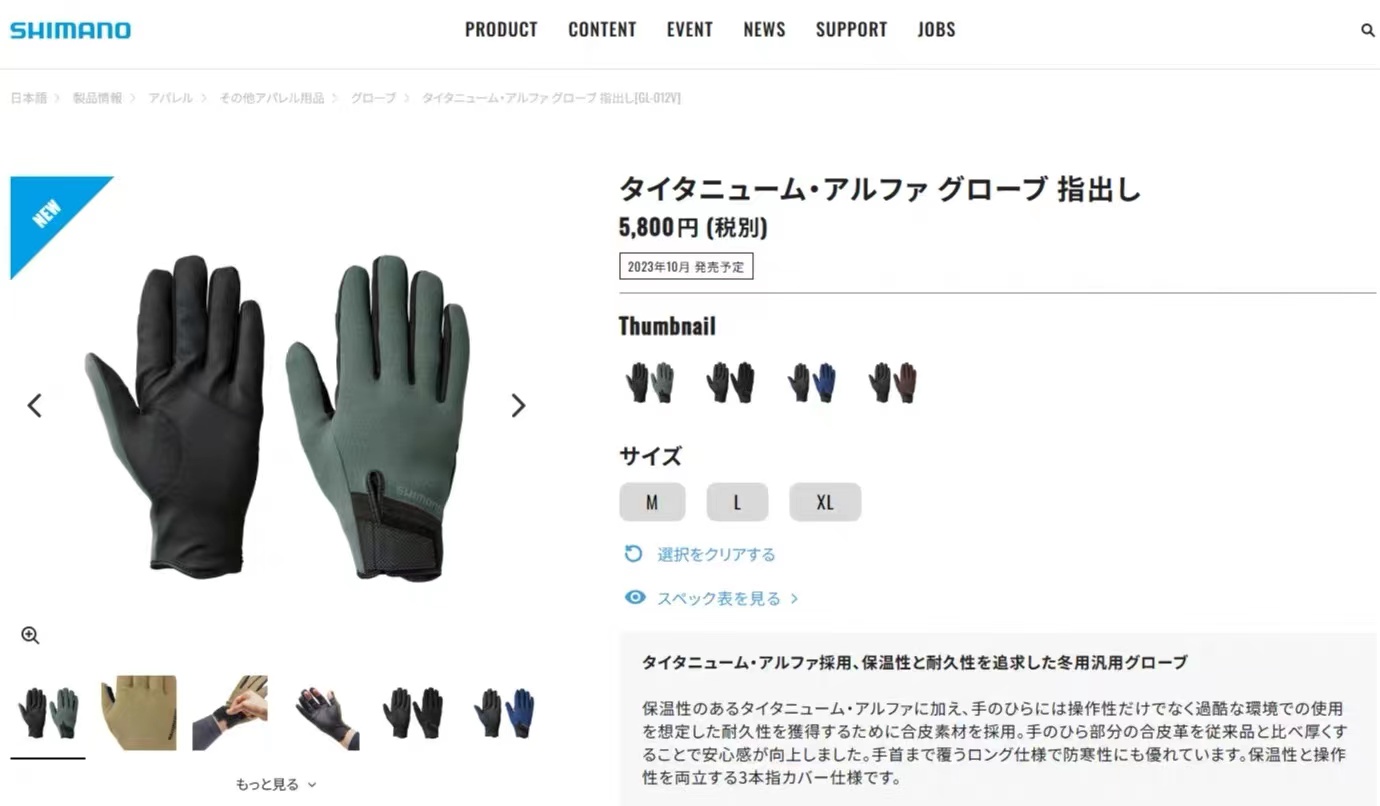The height and width of the screenshot is (806, 1380).
Task: Select the beige palm glove thumbnail
Action: point(139,713)
